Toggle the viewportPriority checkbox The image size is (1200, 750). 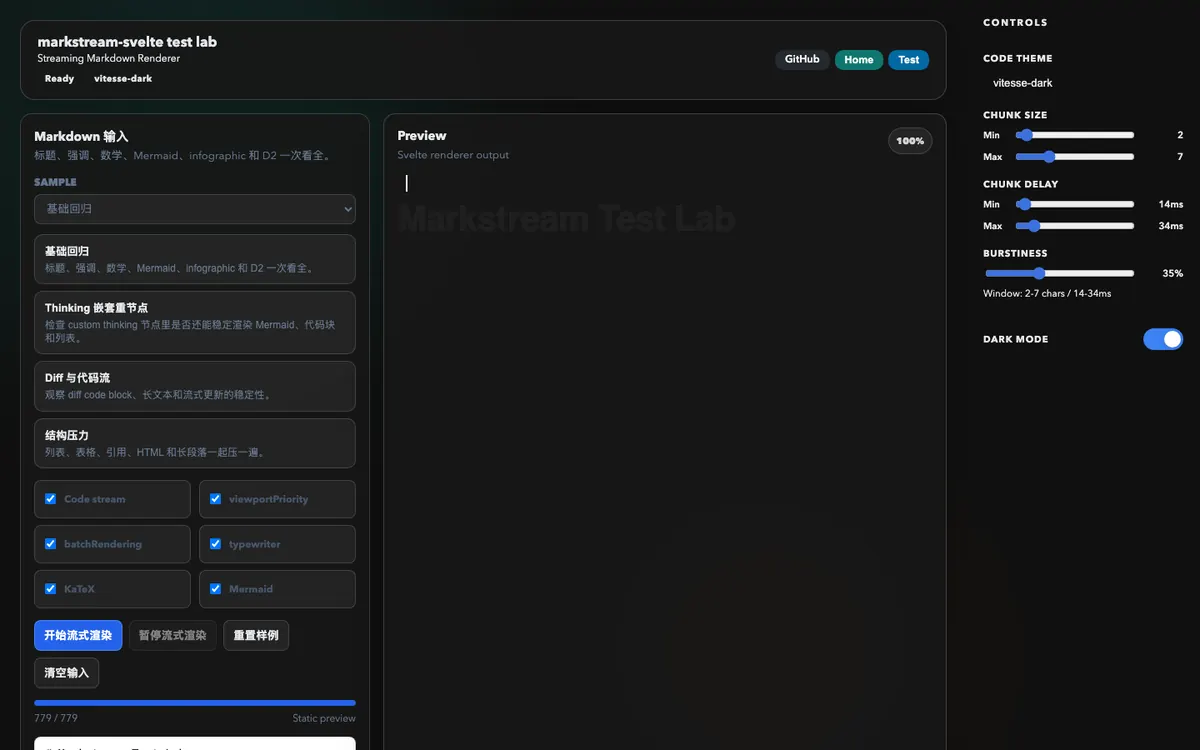coord(215,499)
